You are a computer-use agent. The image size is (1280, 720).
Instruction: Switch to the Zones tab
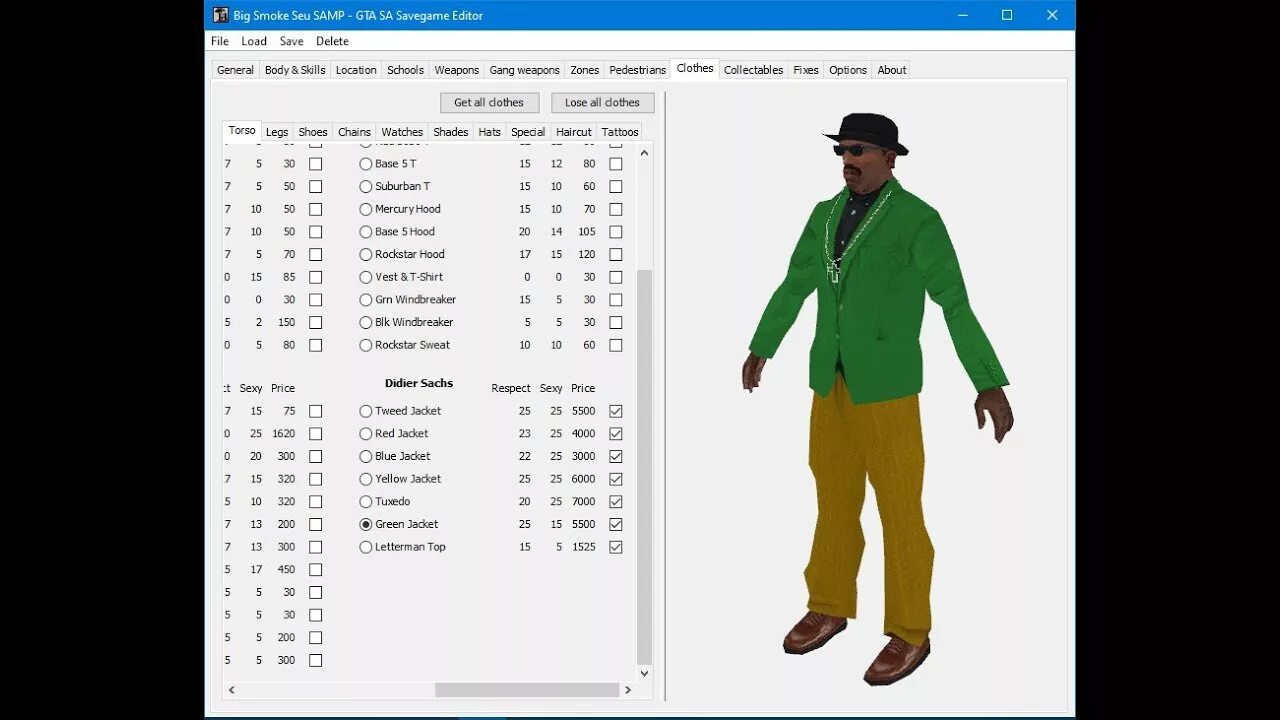coord(584,70)
